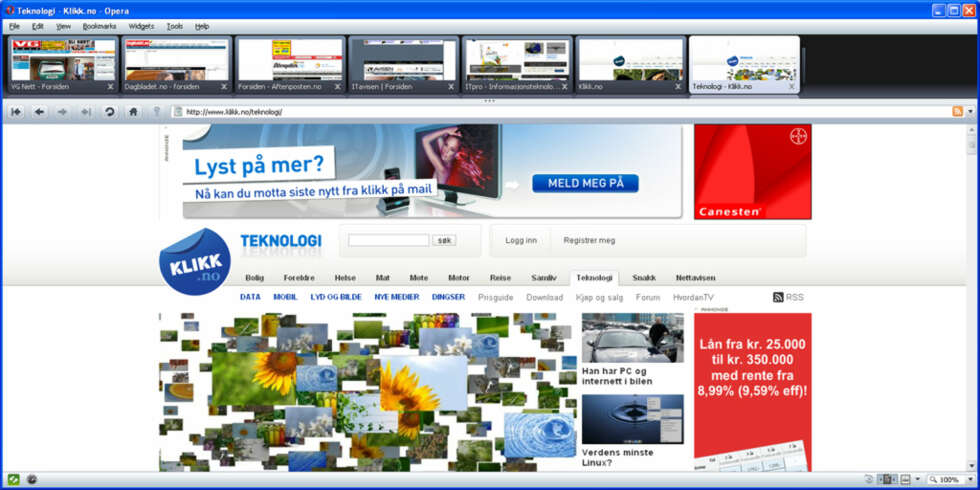Click the Prisguide link
The height and width of the screenshot is (490, 980).
496,298
